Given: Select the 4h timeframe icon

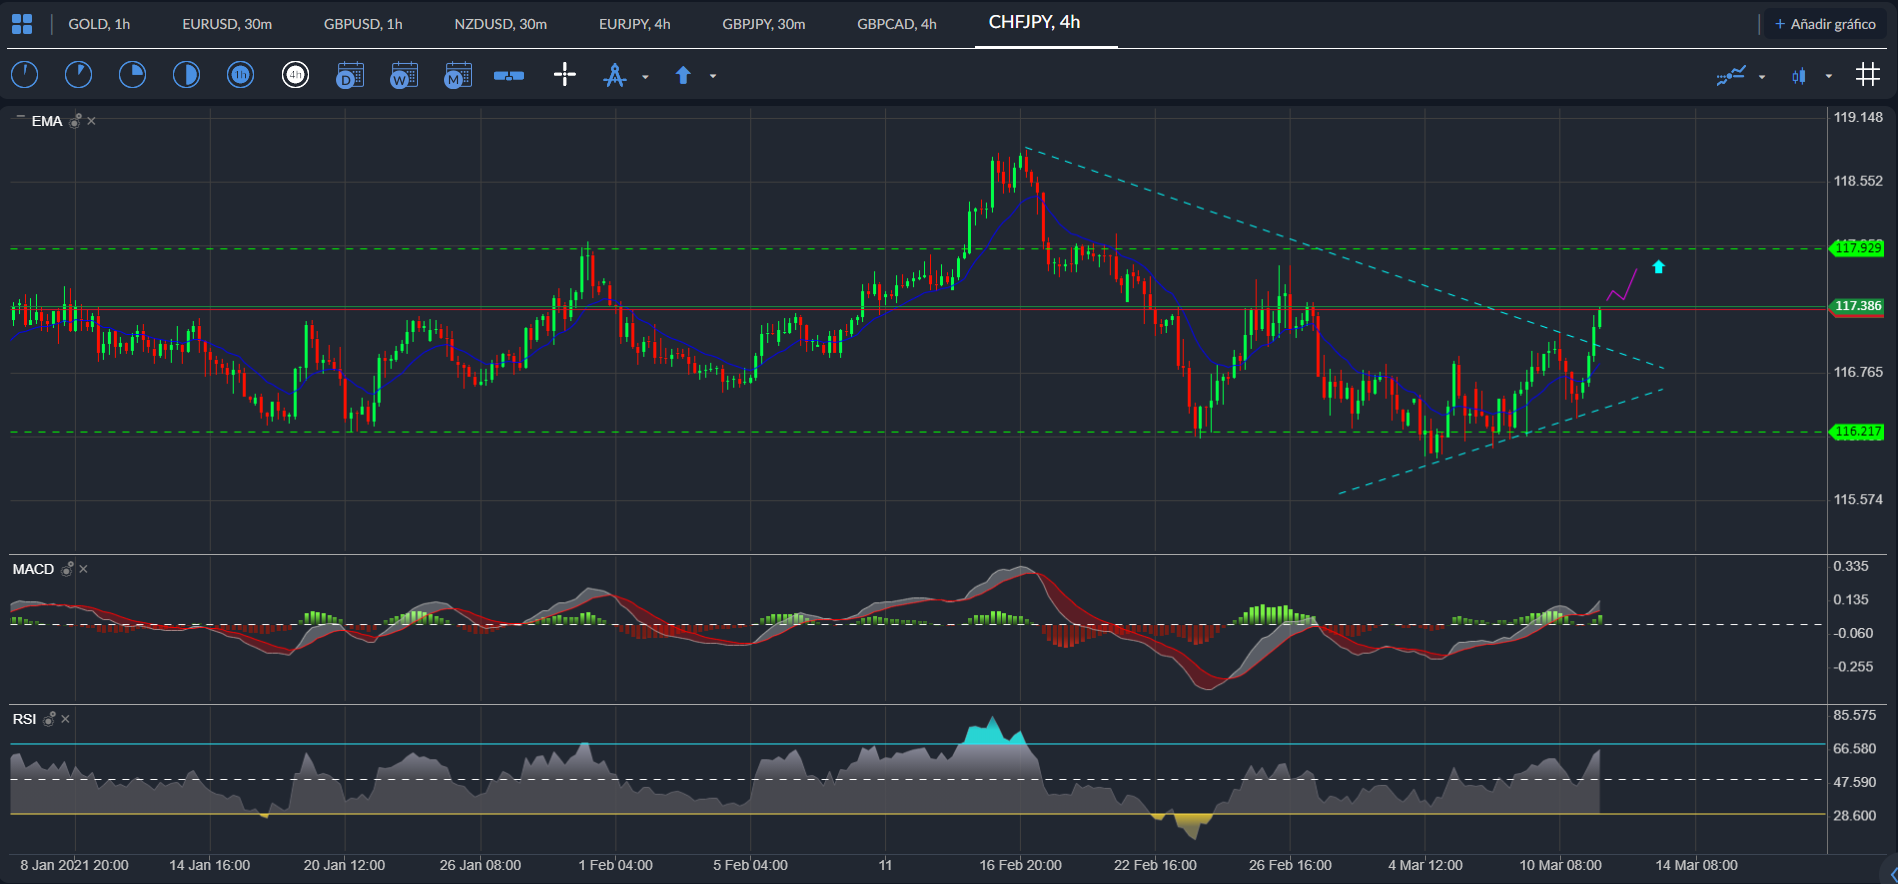Looking at the screenshot, I should pos(295,75).
